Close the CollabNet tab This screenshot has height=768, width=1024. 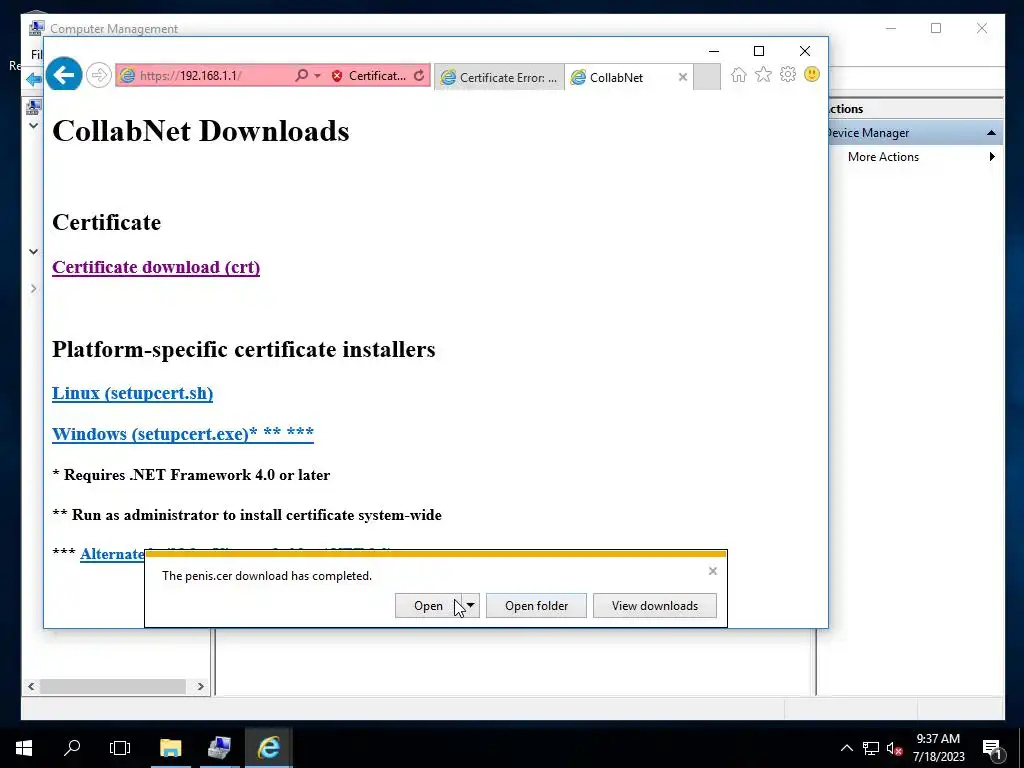tap(682, 77)
